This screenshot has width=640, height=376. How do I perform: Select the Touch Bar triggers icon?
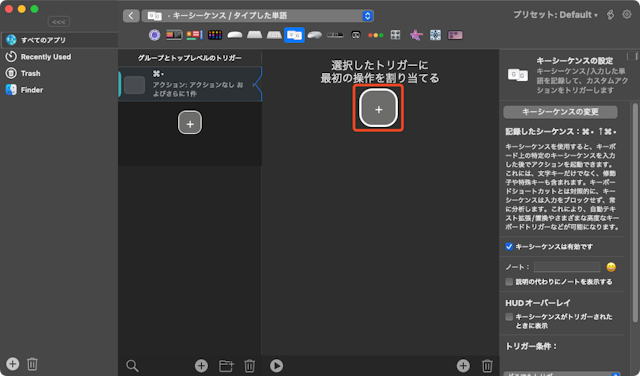pyautogui.click(x=174, y=35)
